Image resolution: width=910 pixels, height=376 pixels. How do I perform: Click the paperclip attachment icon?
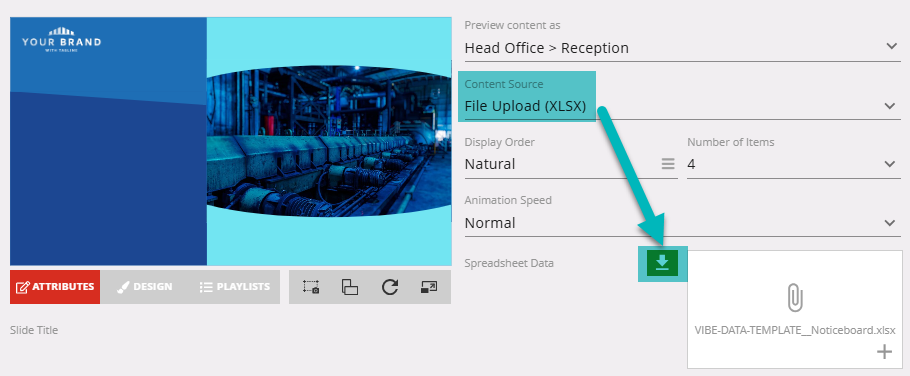click(x=795, y=299)
